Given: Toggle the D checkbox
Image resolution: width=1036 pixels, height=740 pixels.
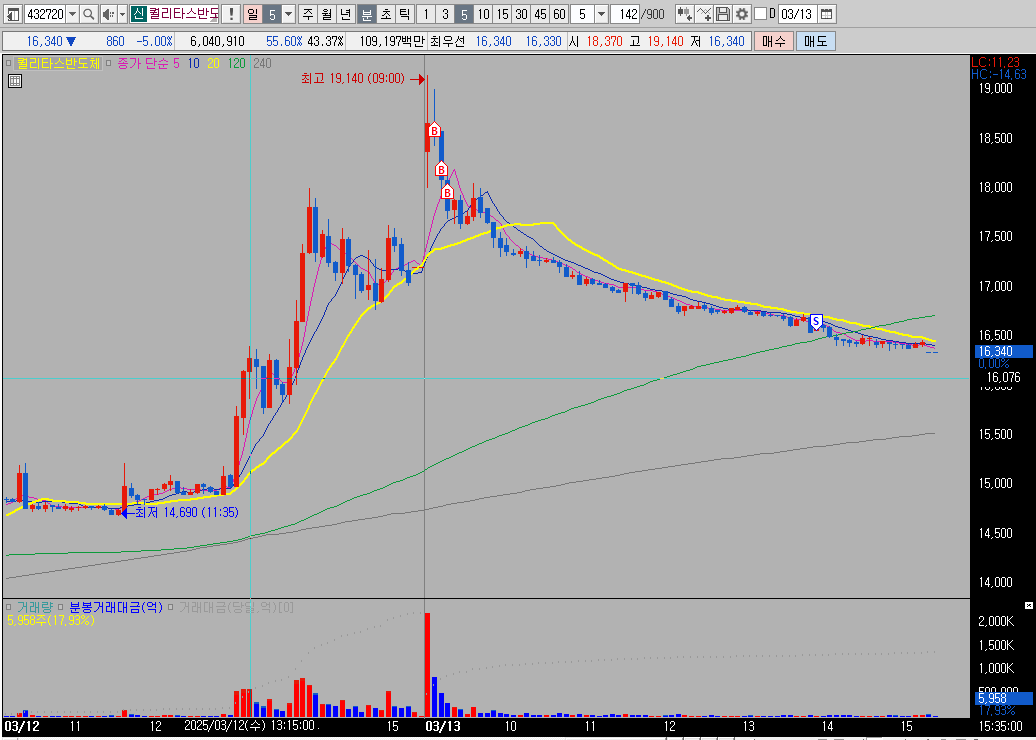Looking at the screenshot, I should tap(760, 13).
